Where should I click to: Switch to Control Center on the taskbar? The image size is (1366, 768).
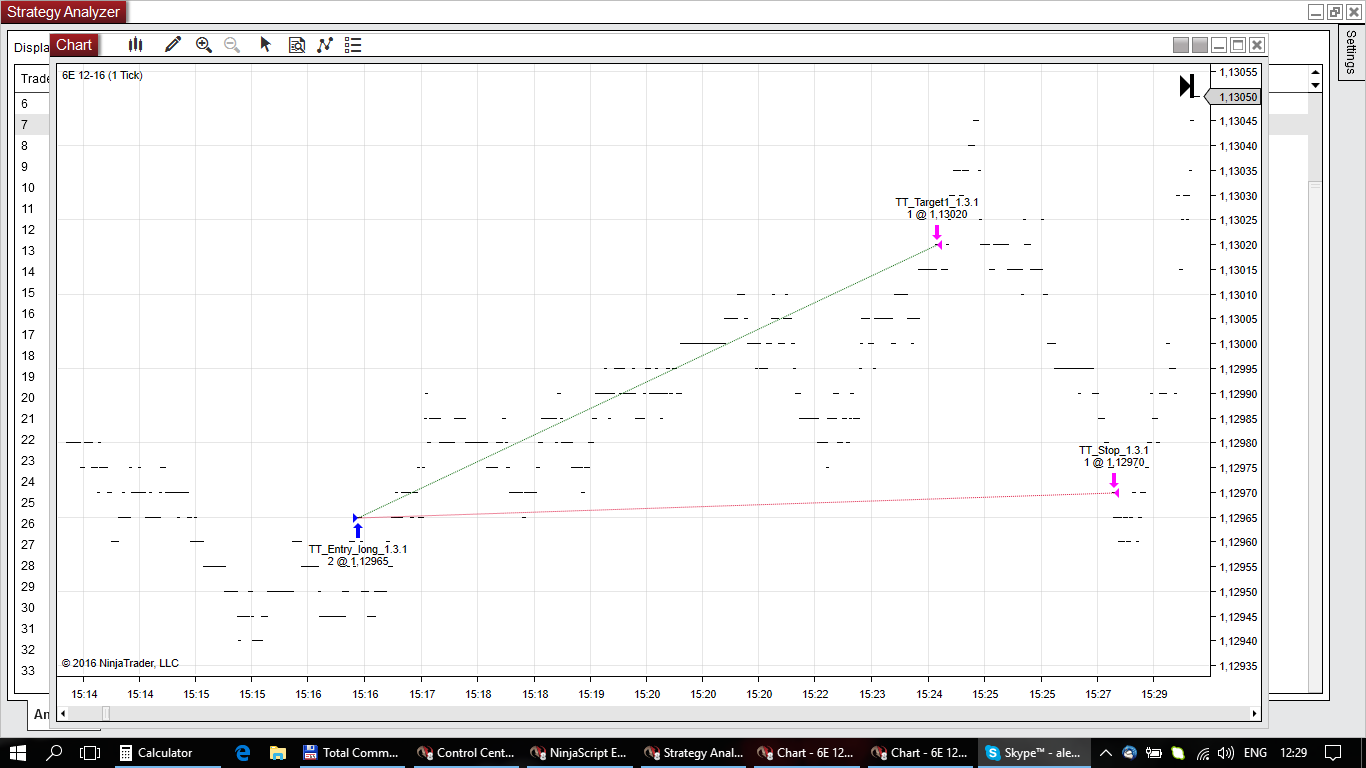[x=466, y=753]
